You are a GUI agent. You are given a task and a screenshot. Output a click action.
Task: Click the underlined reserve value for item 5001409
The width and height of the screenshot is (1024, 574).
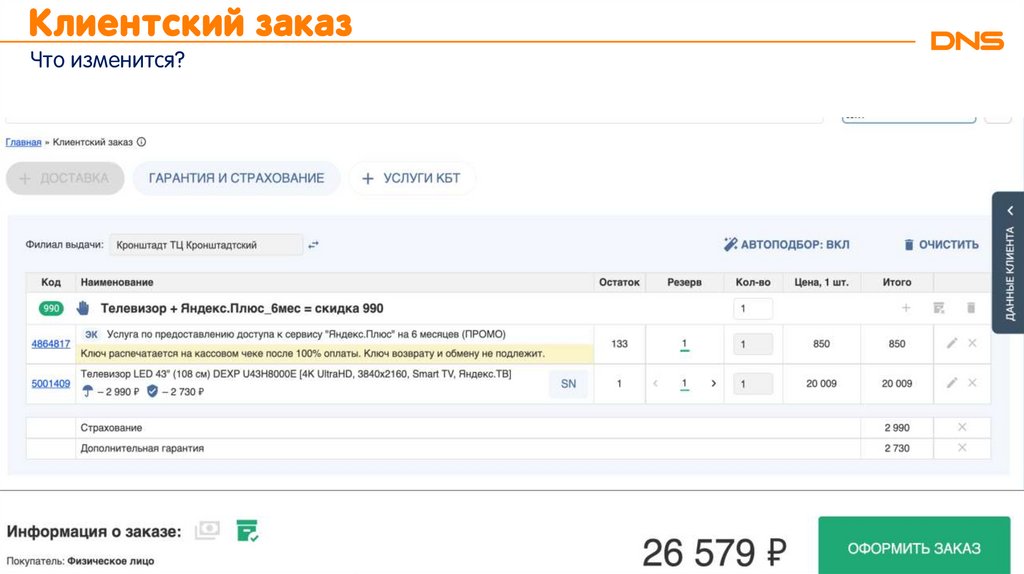[684, 384]
